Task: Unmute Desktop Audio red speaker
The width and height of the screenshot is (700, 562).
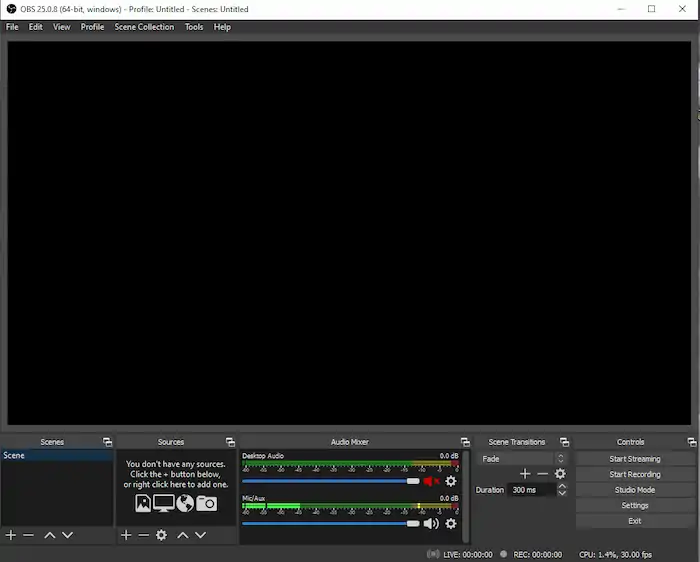Action: tap(431, 481)
